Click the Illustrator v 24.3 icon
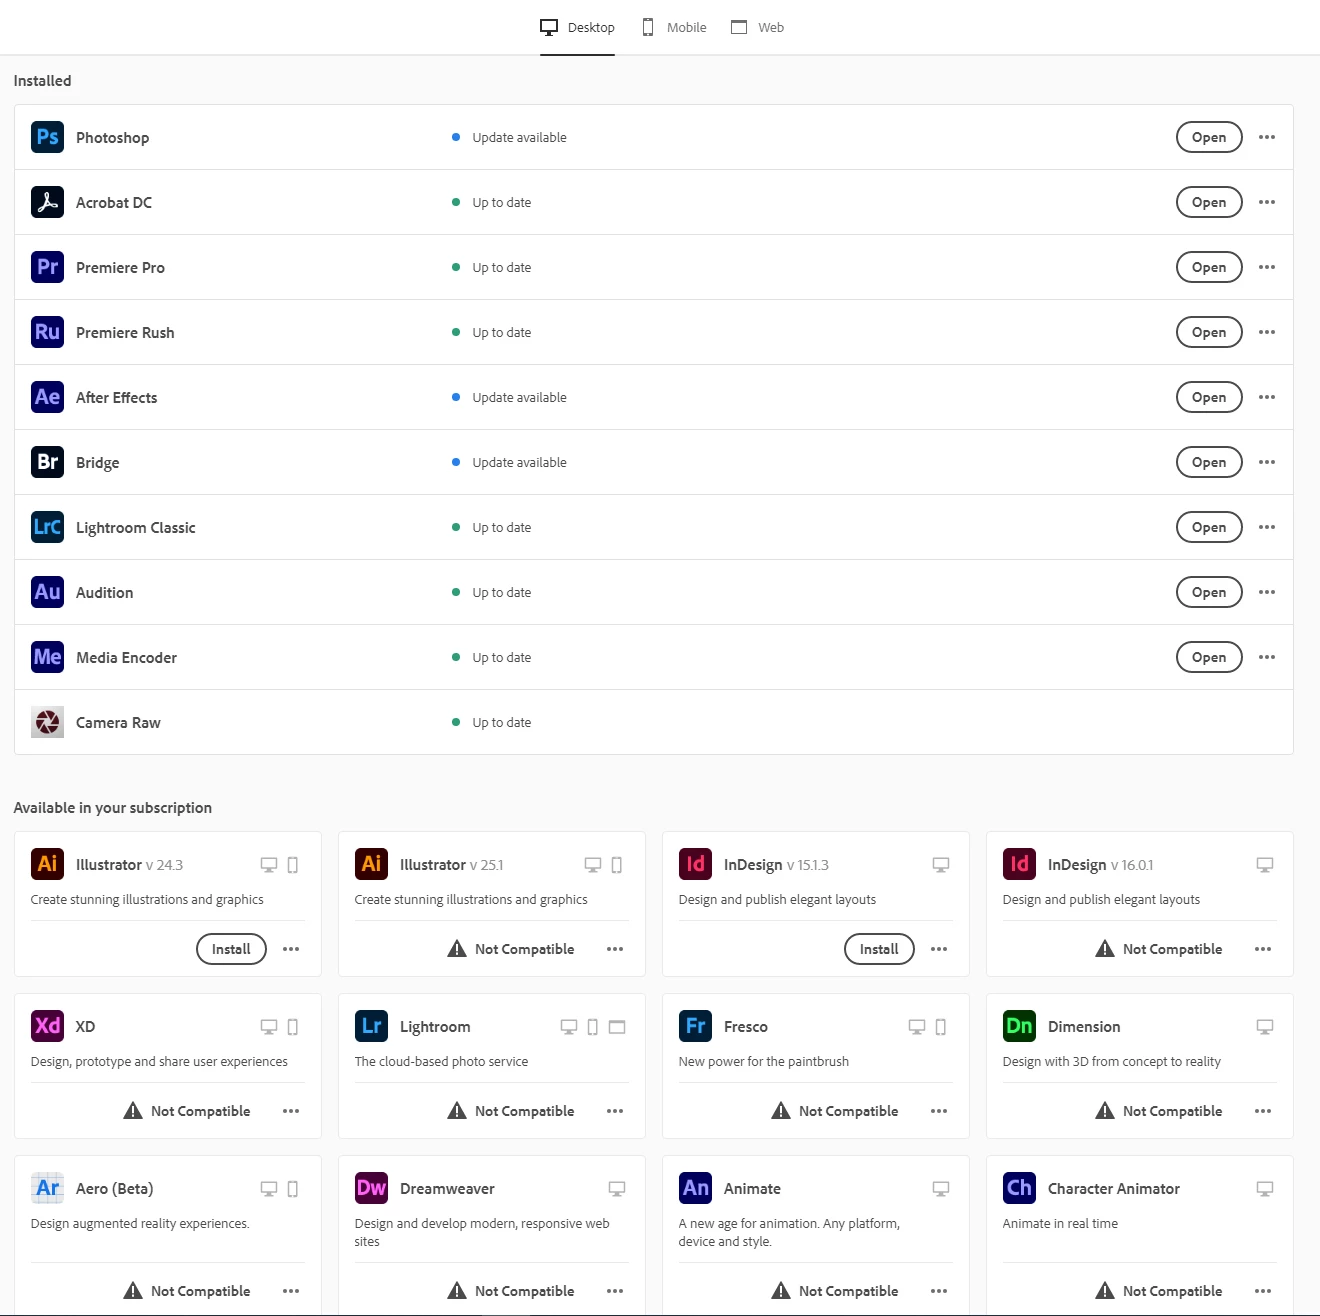The height and width of the screenshot is (1316, 1320). pos(47,864)
